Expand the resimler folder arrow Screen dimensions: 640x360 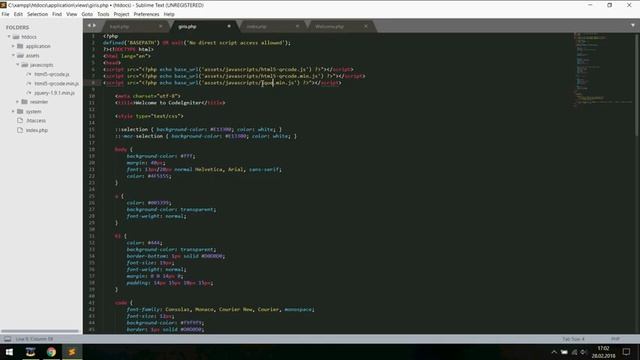coord(18,102)
